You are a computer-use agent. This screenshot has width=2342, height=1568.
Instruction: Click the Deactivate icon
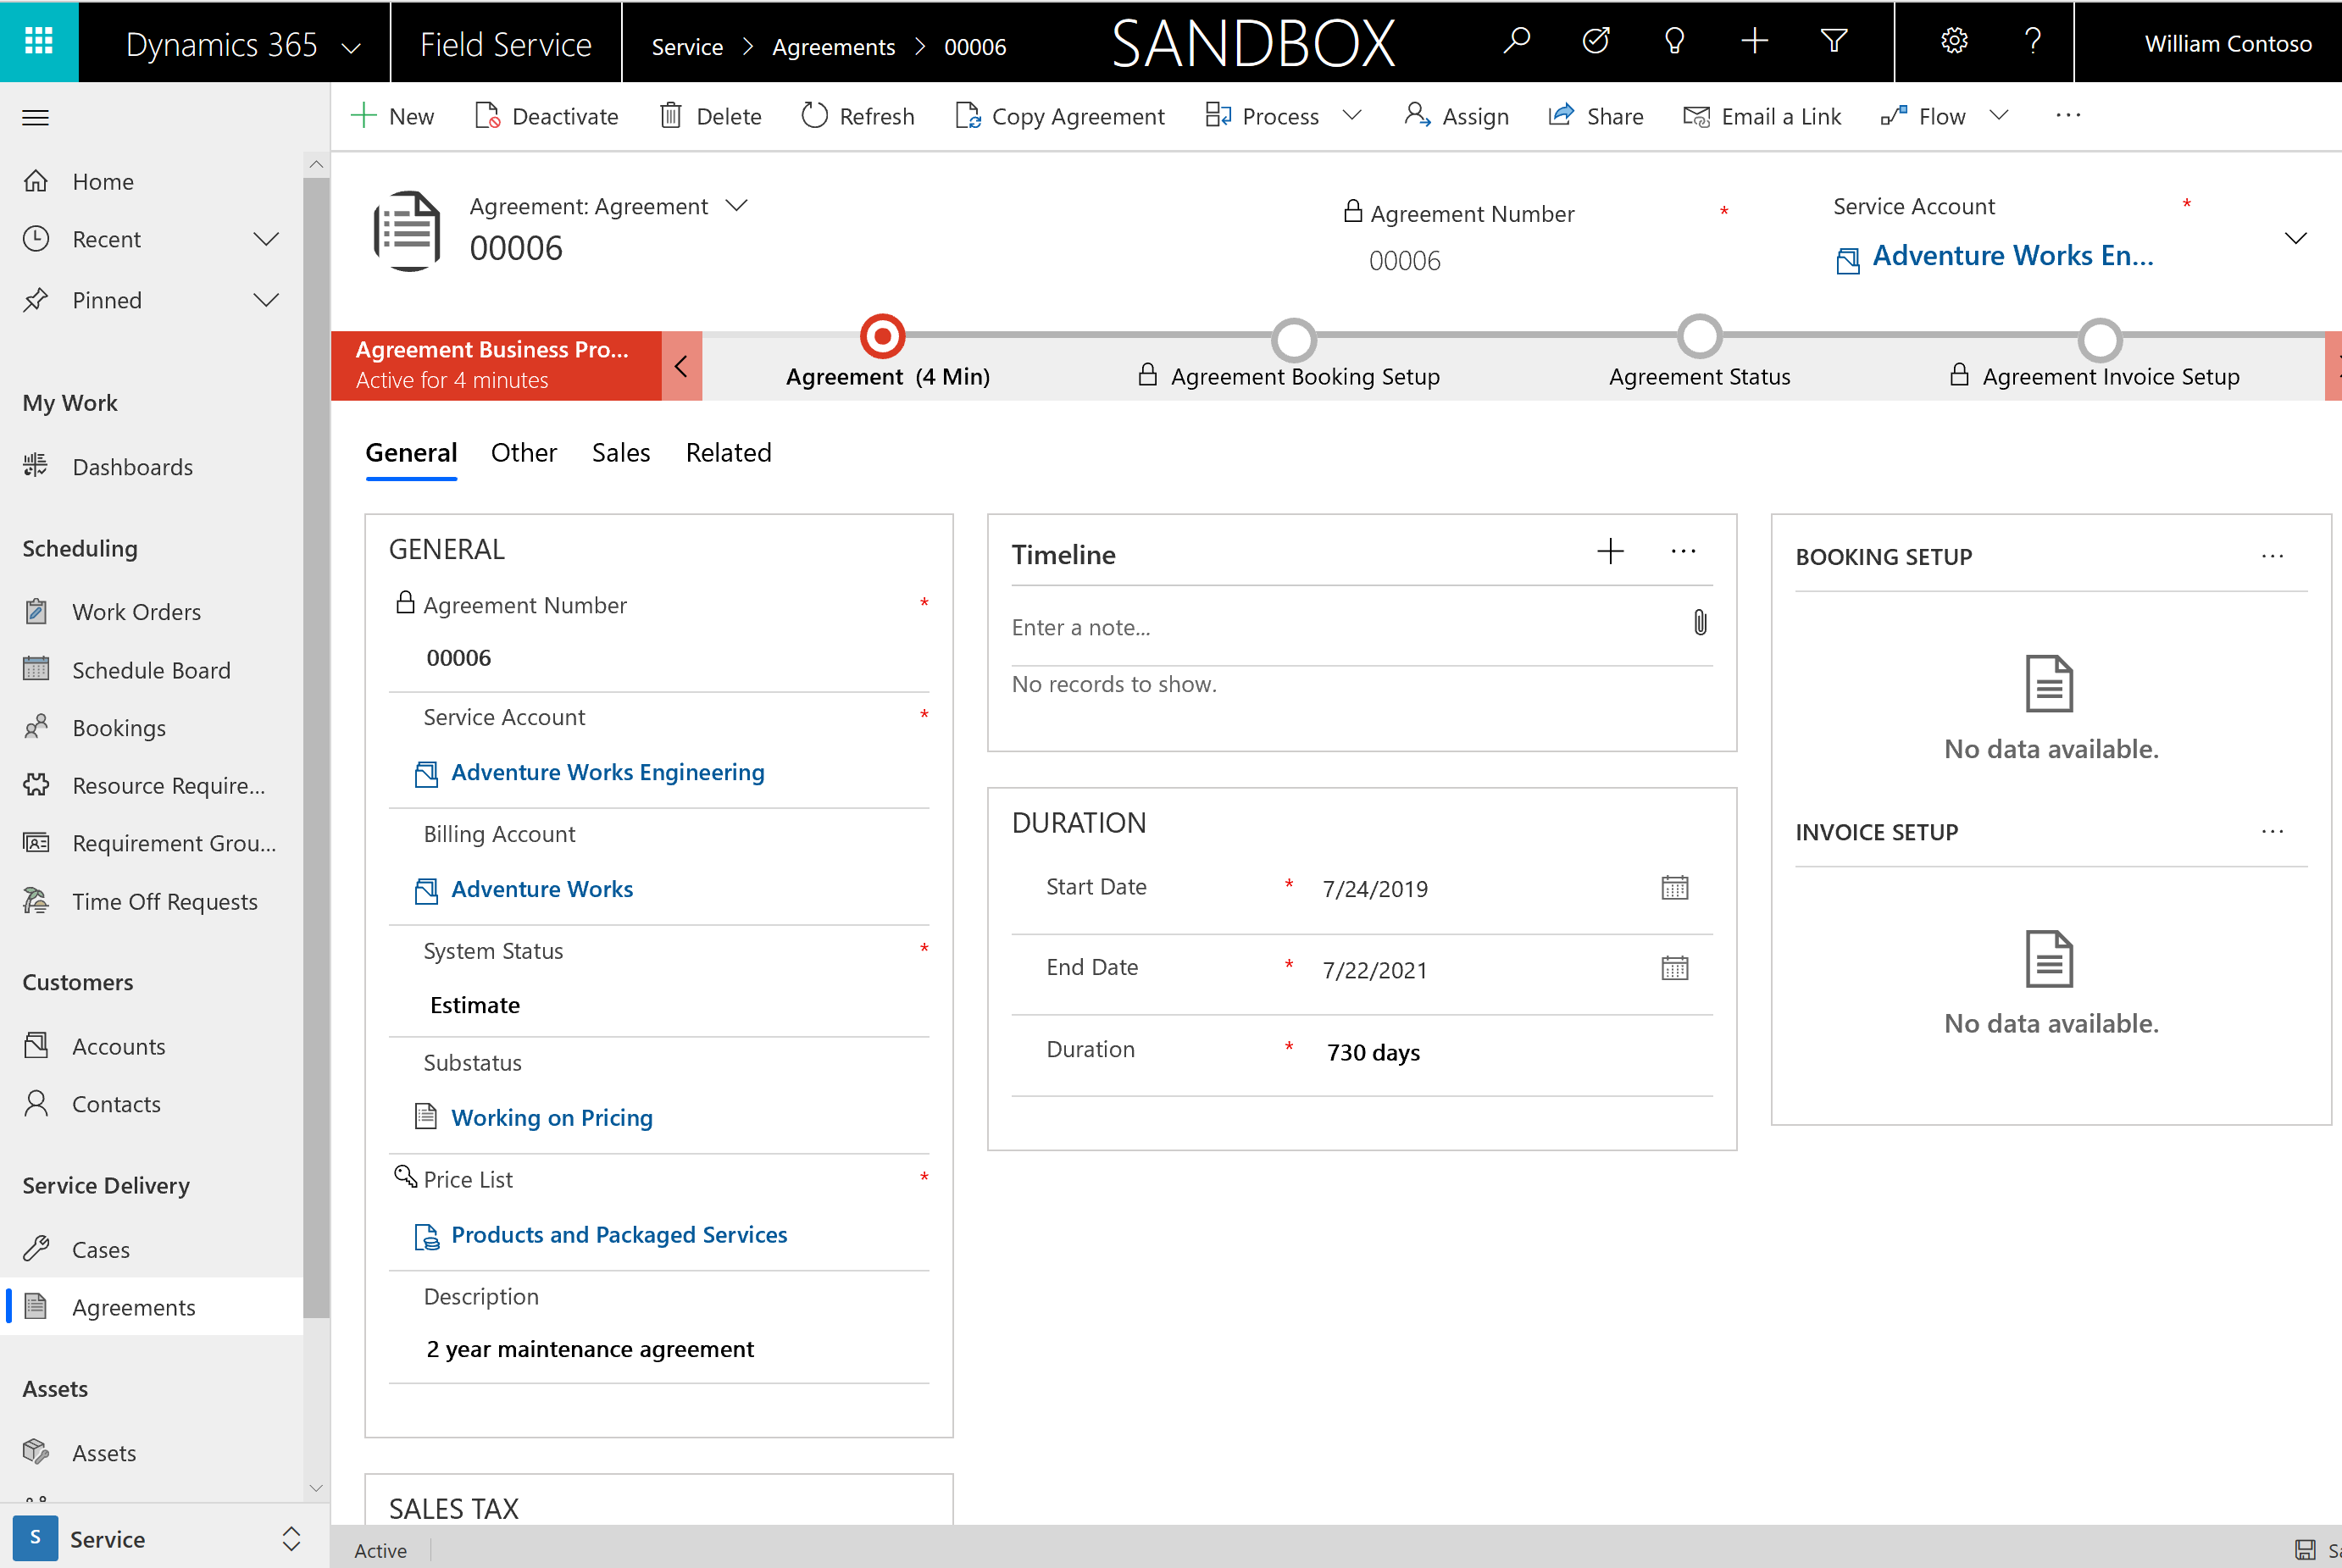pos(486,115)
